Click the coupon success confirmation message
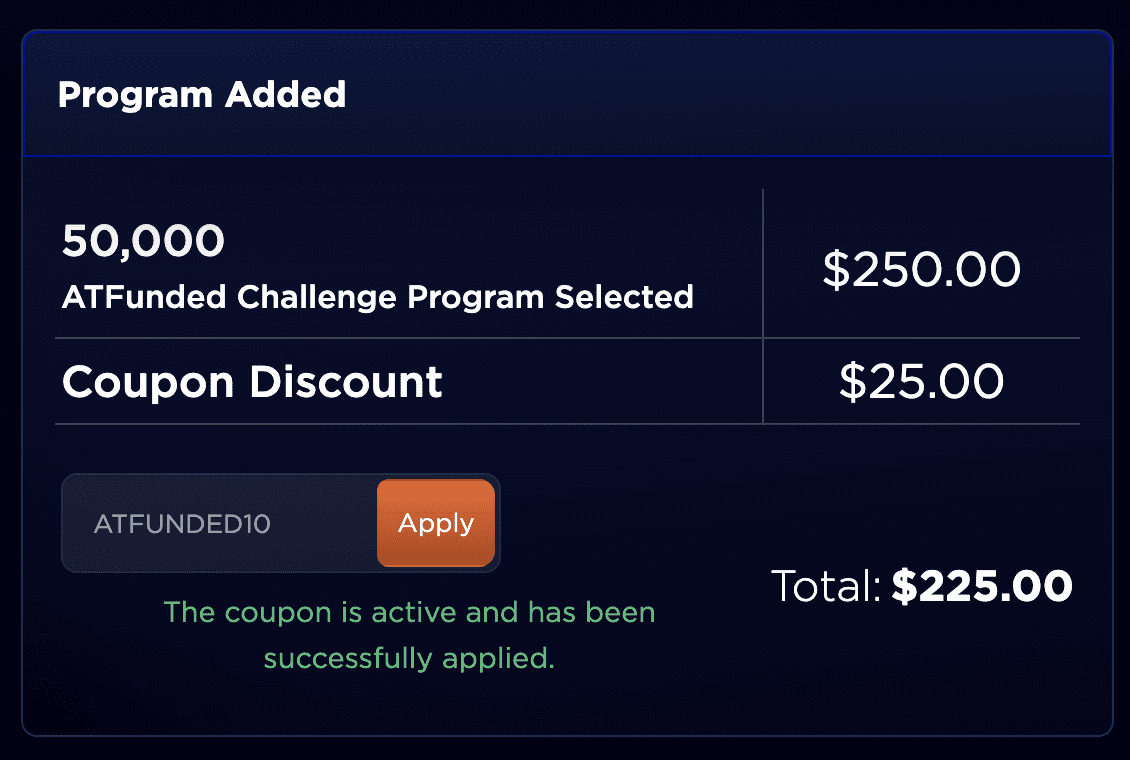Screen dimensions: 1130x760 click(410, 635)
